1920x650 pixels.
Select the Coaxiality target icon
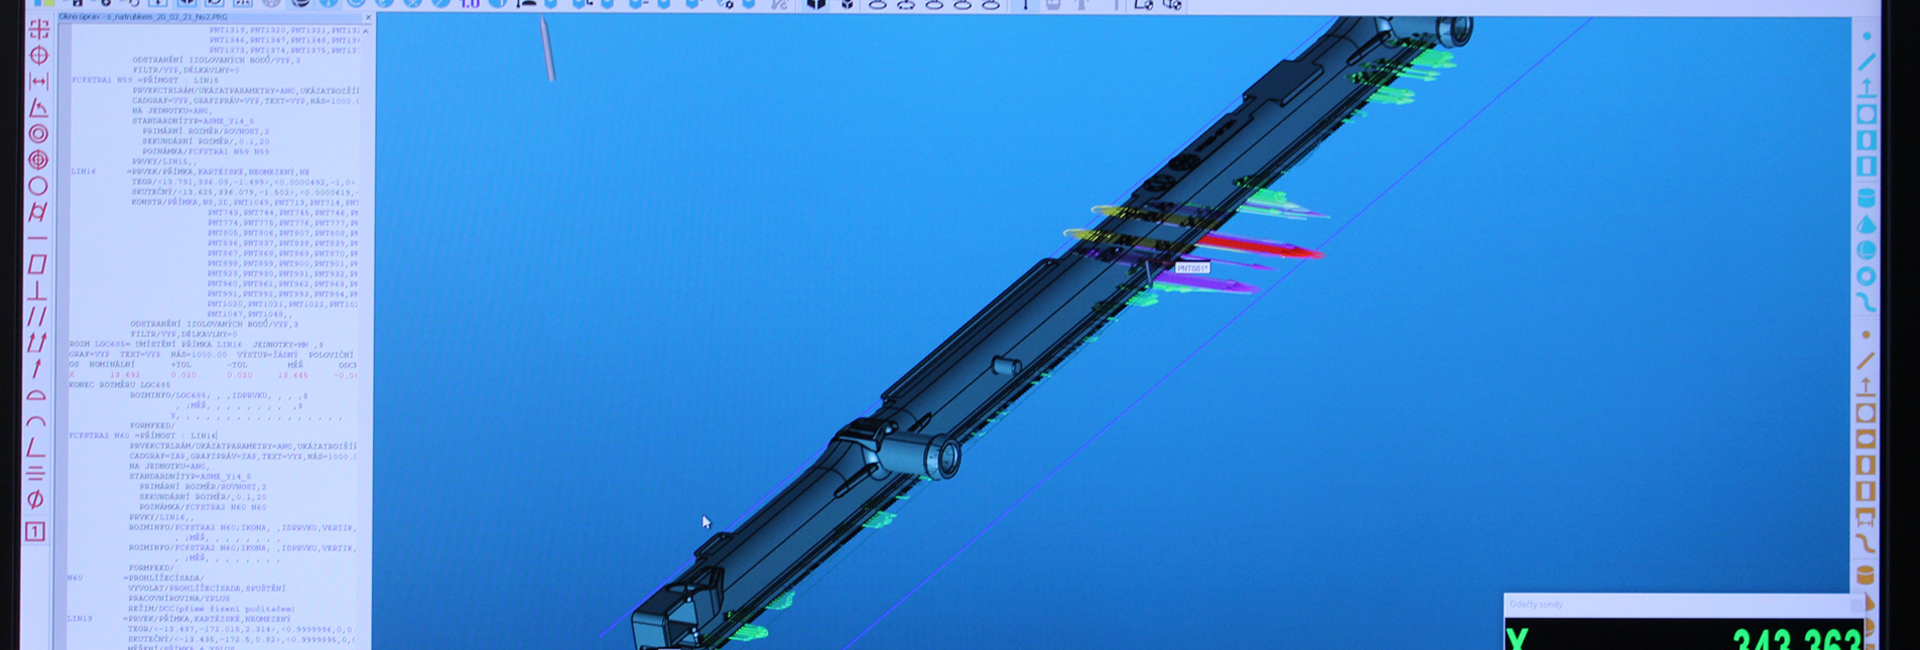pyautogui.click(x=39, y=159)
